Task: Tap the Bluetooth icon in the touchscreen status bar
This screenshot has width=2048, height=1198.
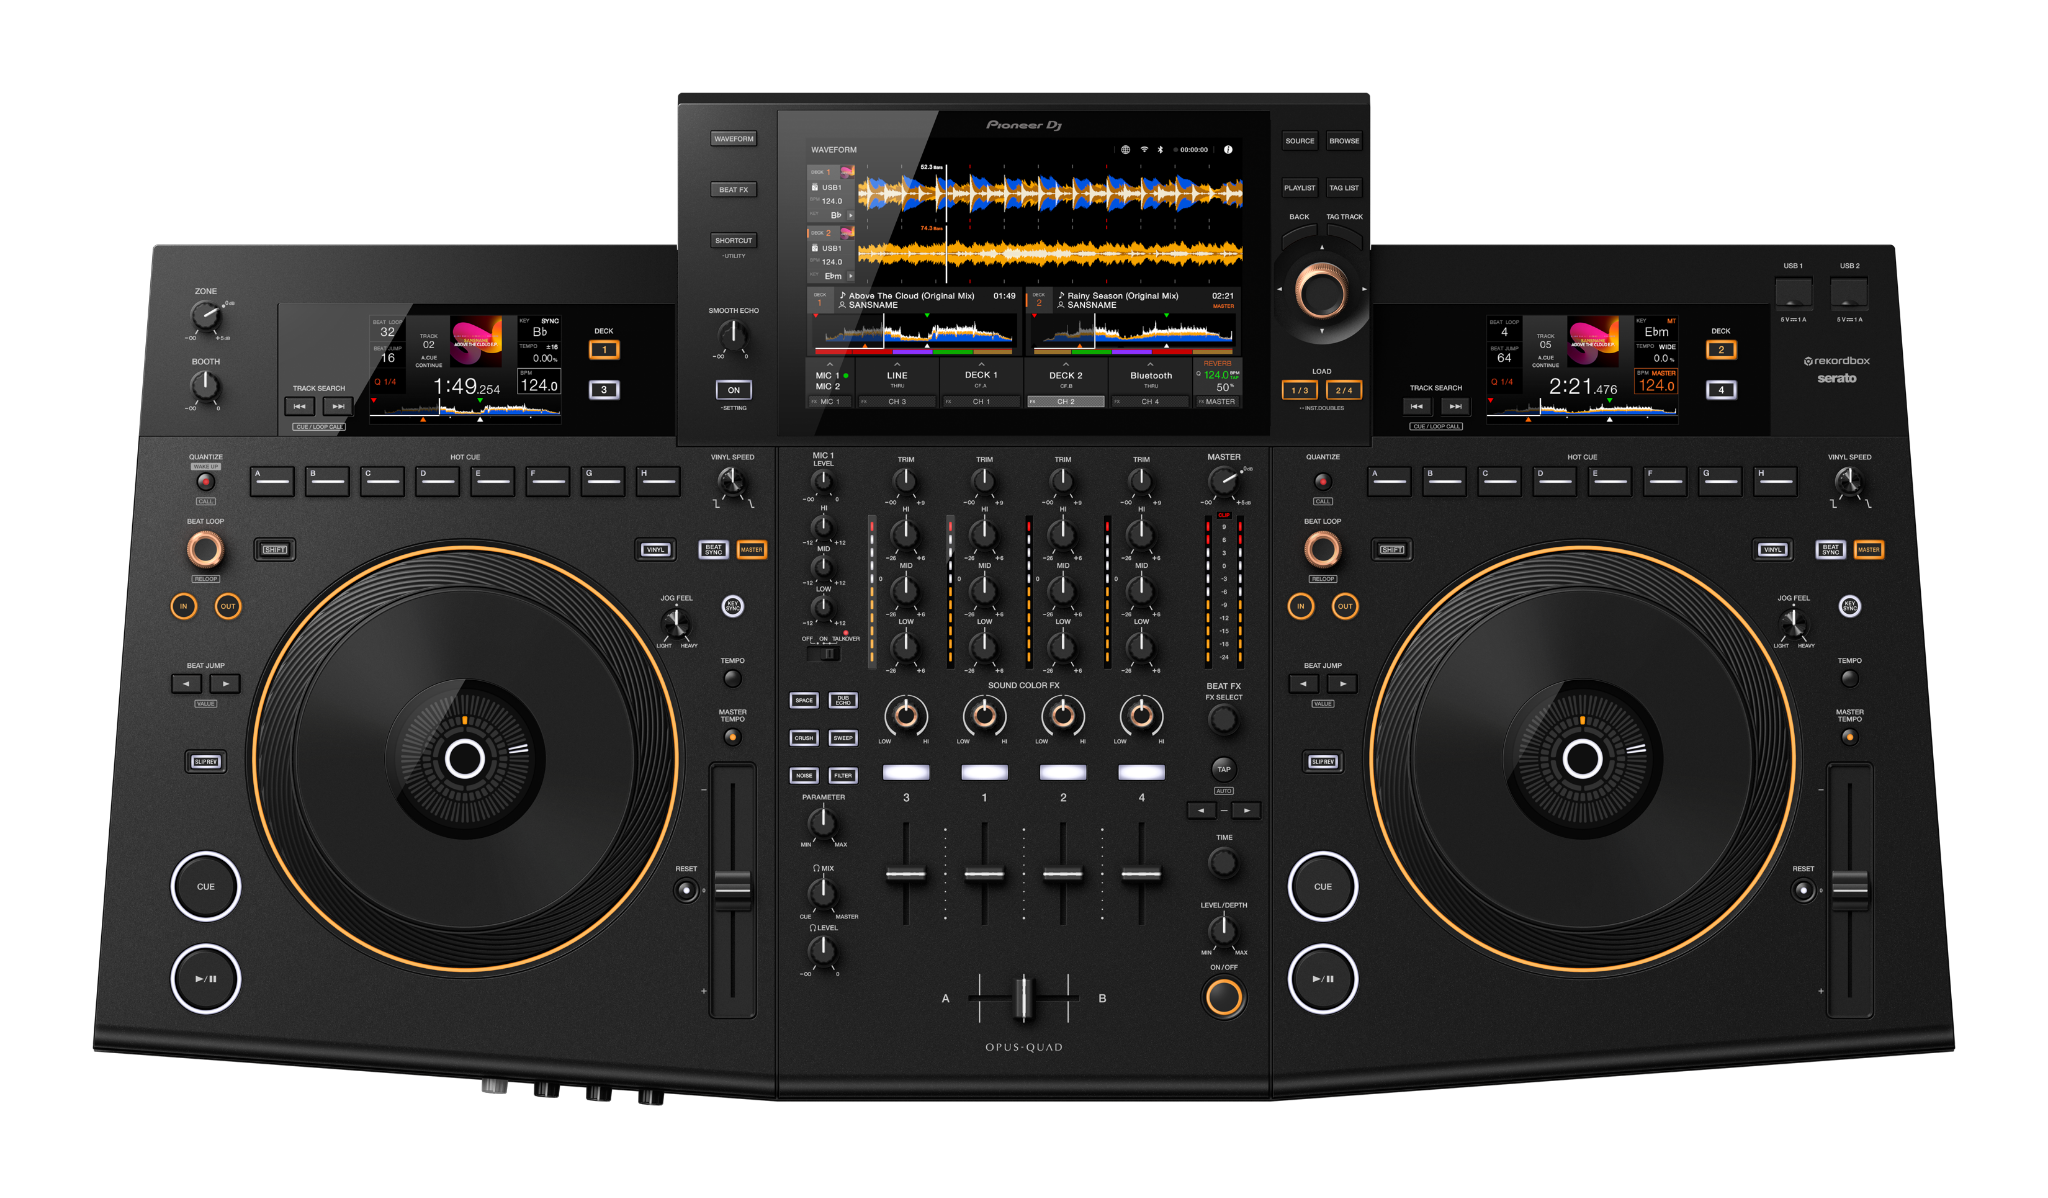Action: (x=1160, y=150)
